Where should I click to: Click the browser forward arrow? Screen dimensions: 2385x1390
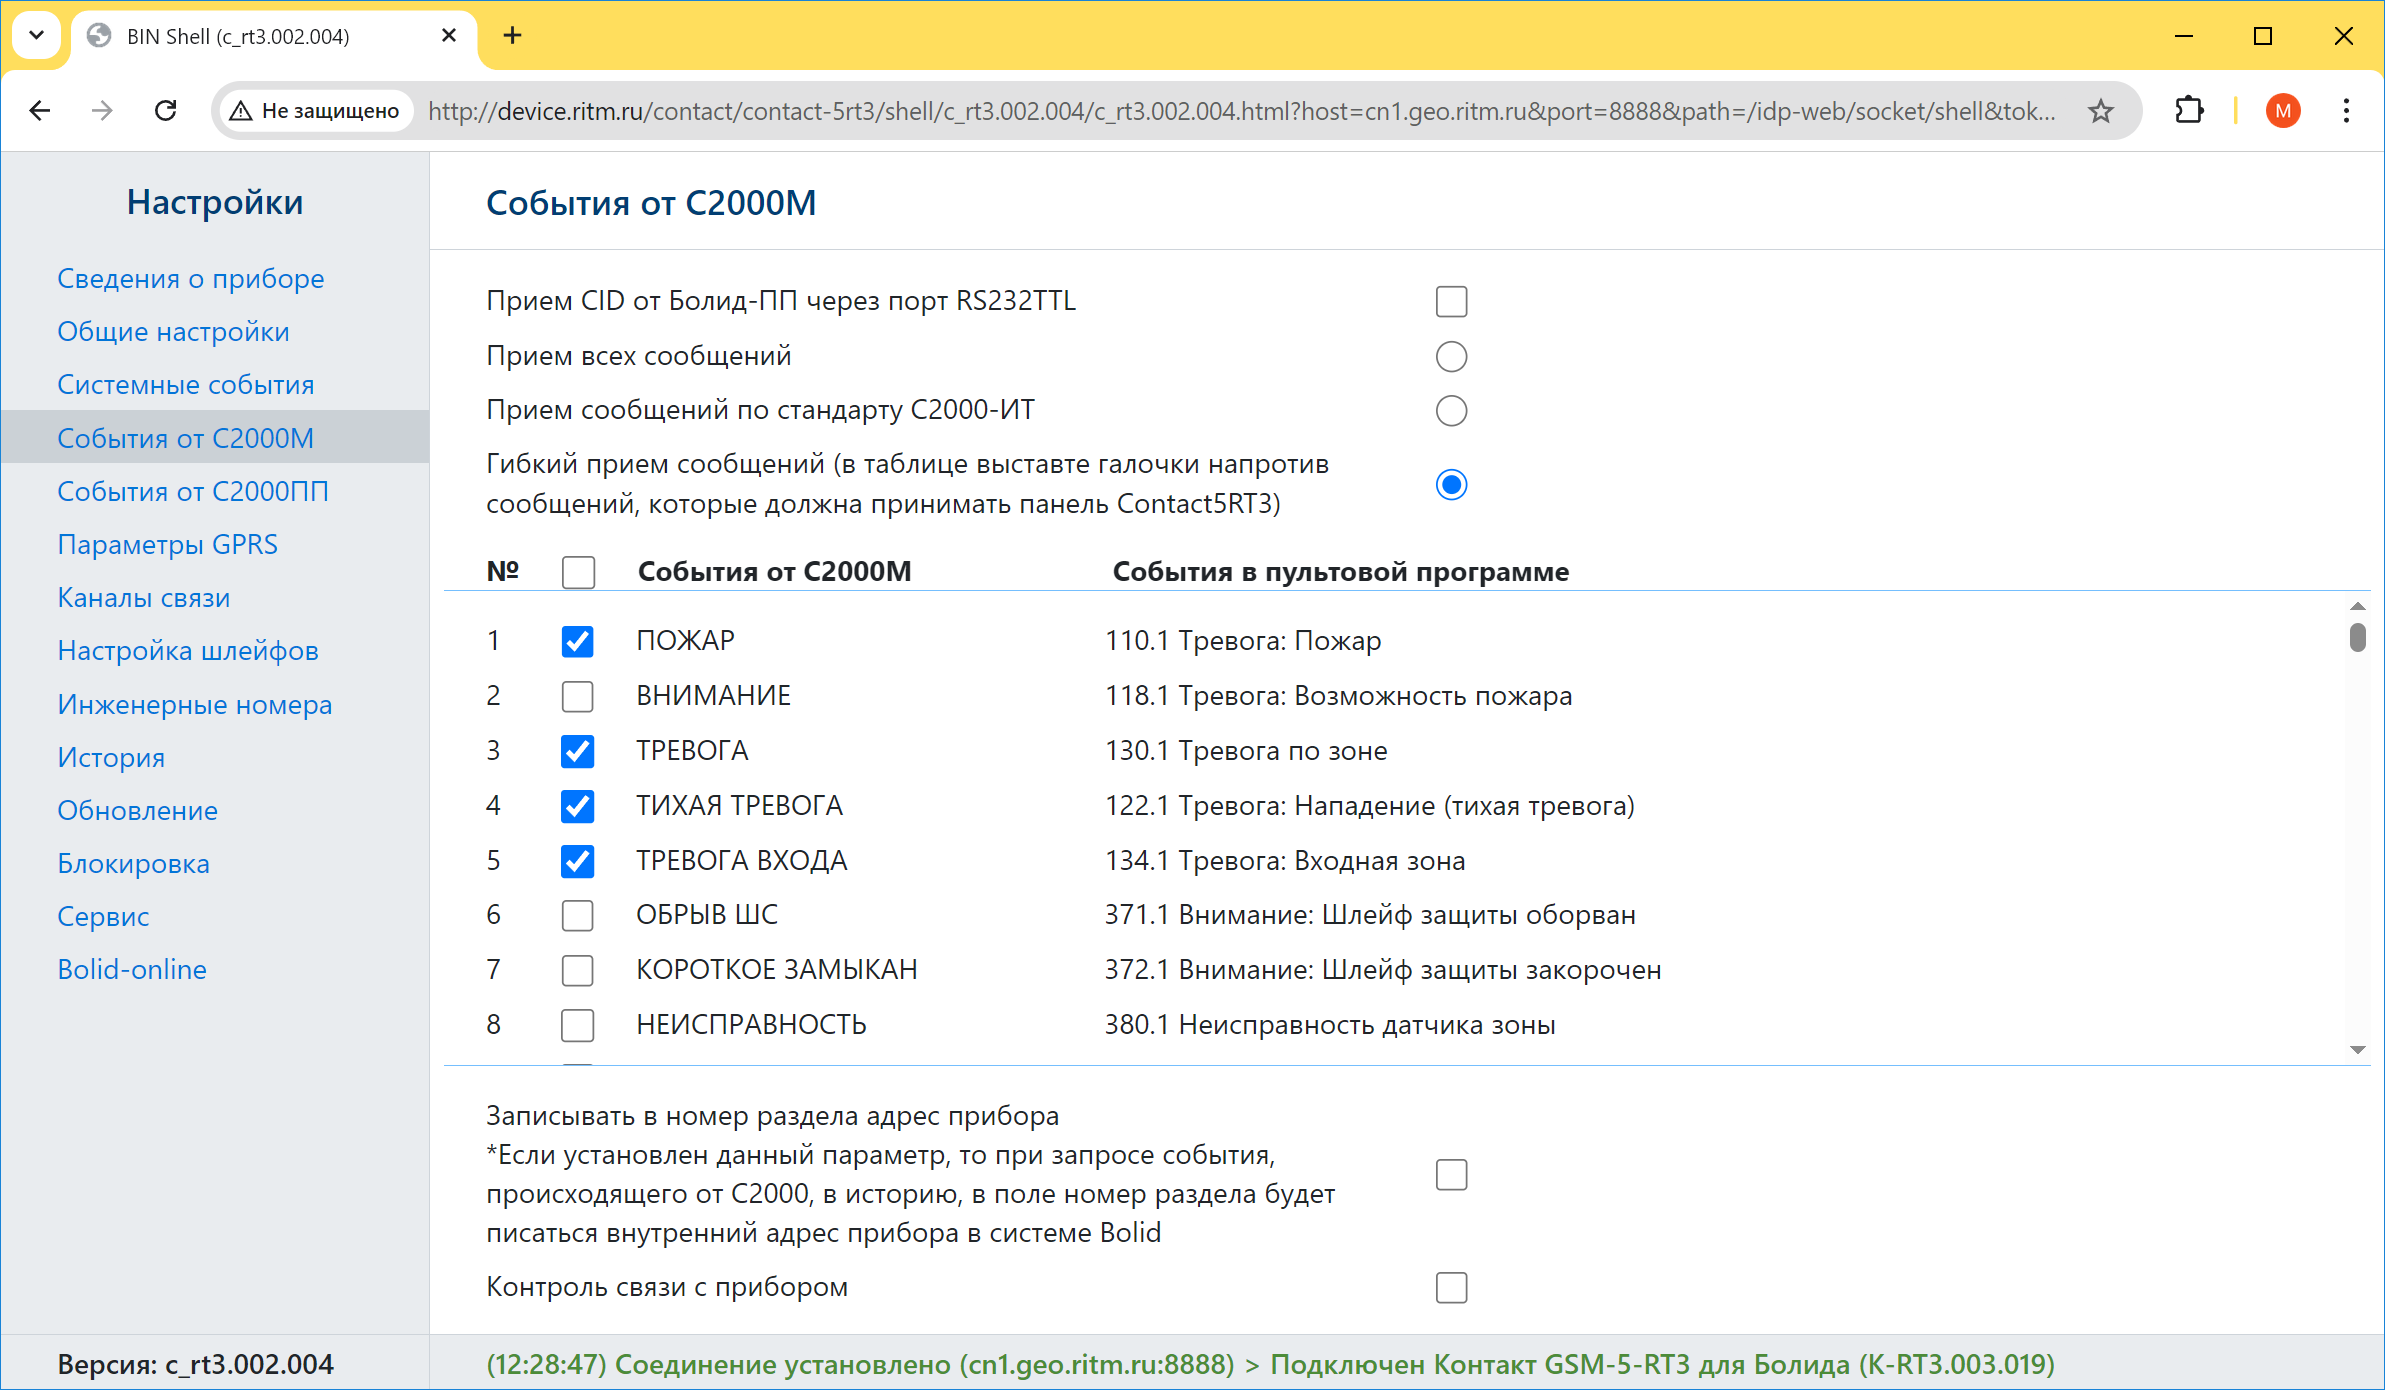[102, 111]
